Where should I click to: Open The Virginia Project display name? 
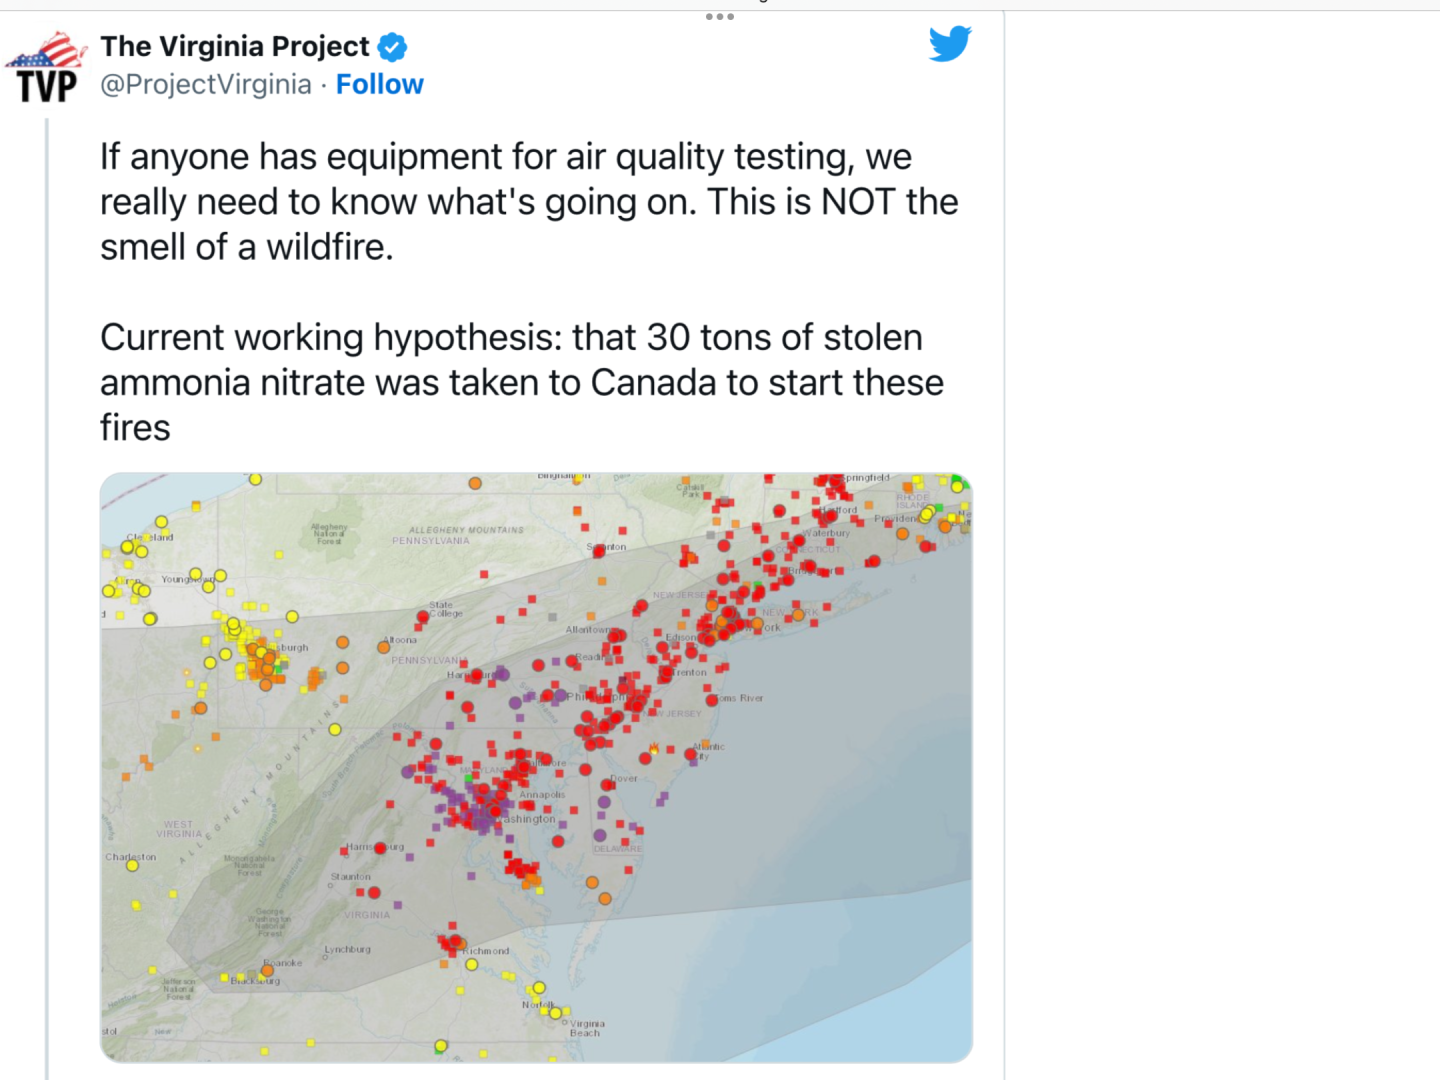tap(235, 47)
